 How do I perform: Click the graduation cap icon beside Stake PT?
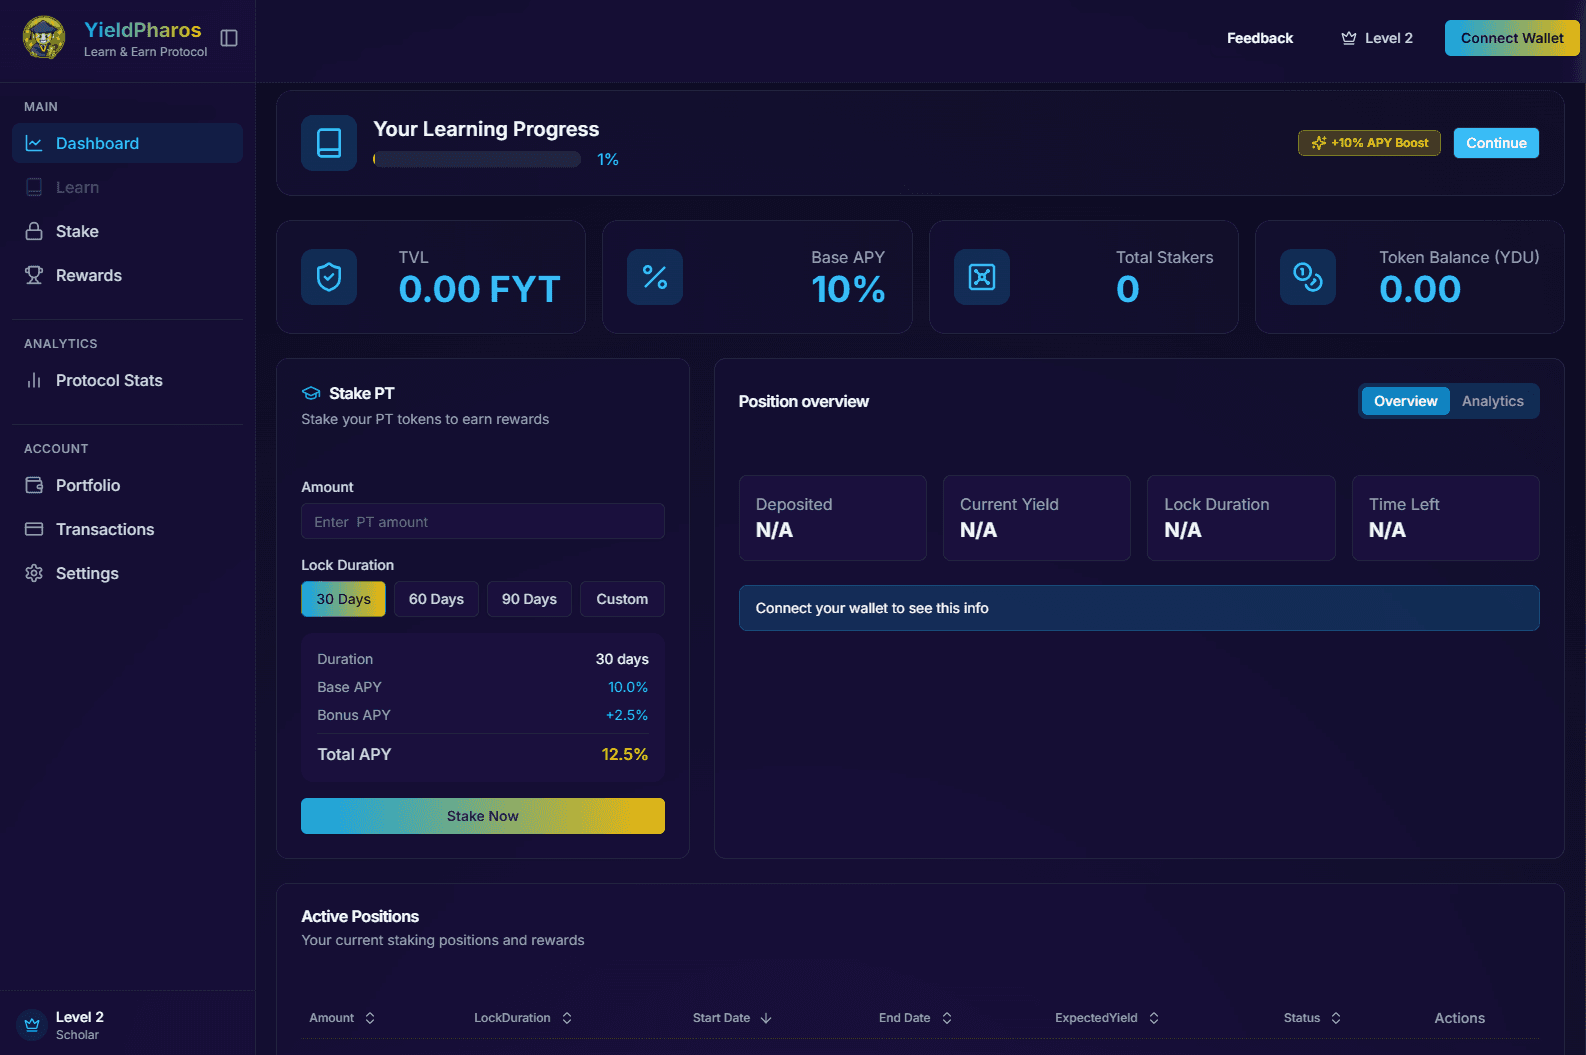click(311, 393)
